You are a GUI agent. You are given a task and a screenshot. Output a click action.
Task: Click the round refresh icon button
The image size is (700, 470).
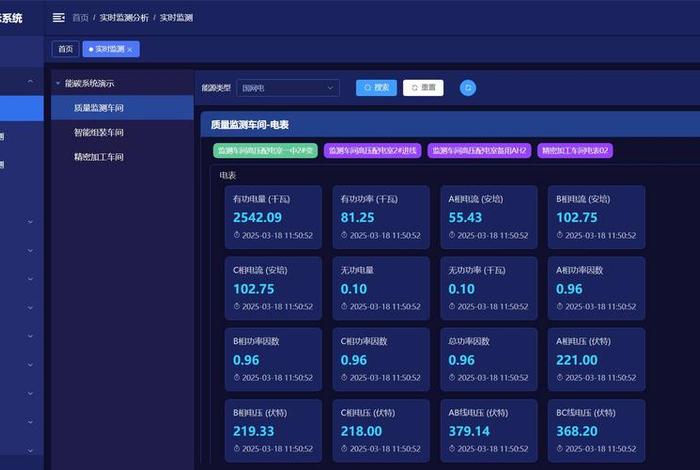click(x=468, y=88)
